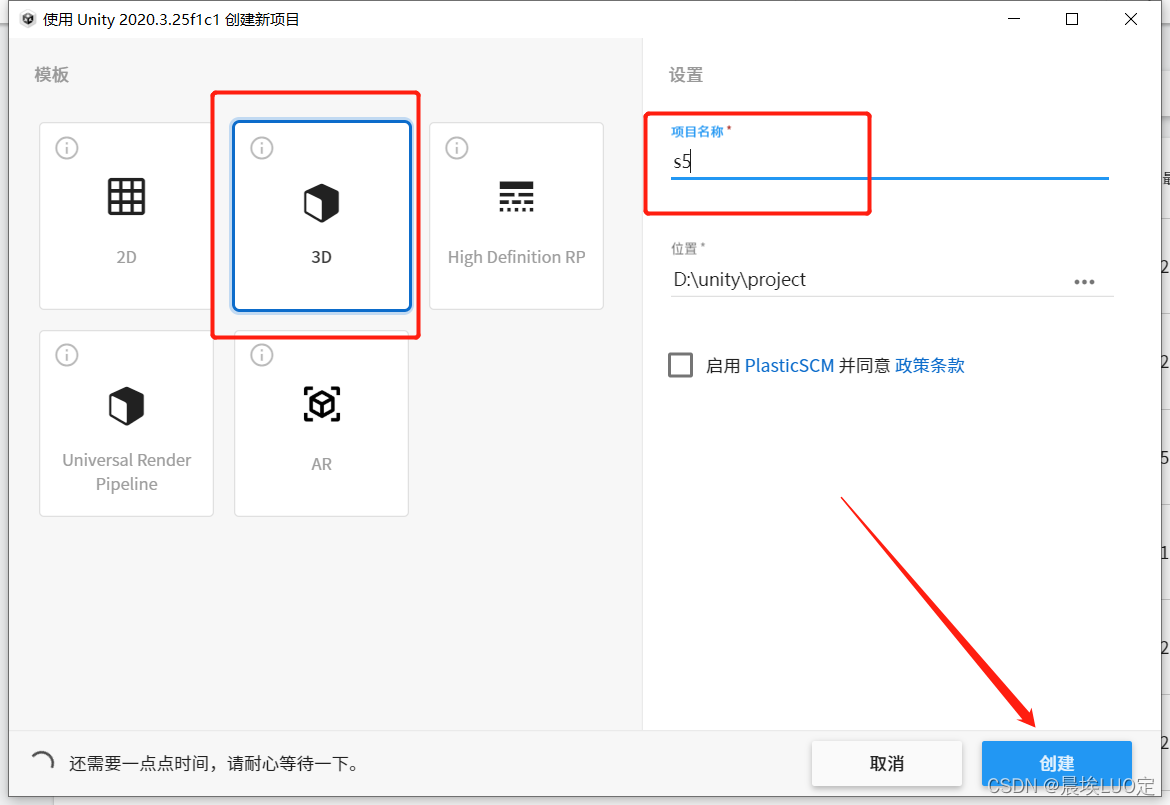Click the info icon on Universal Render Pipeline
This screenshot has width=1170, height=805.
pos(66,354)
